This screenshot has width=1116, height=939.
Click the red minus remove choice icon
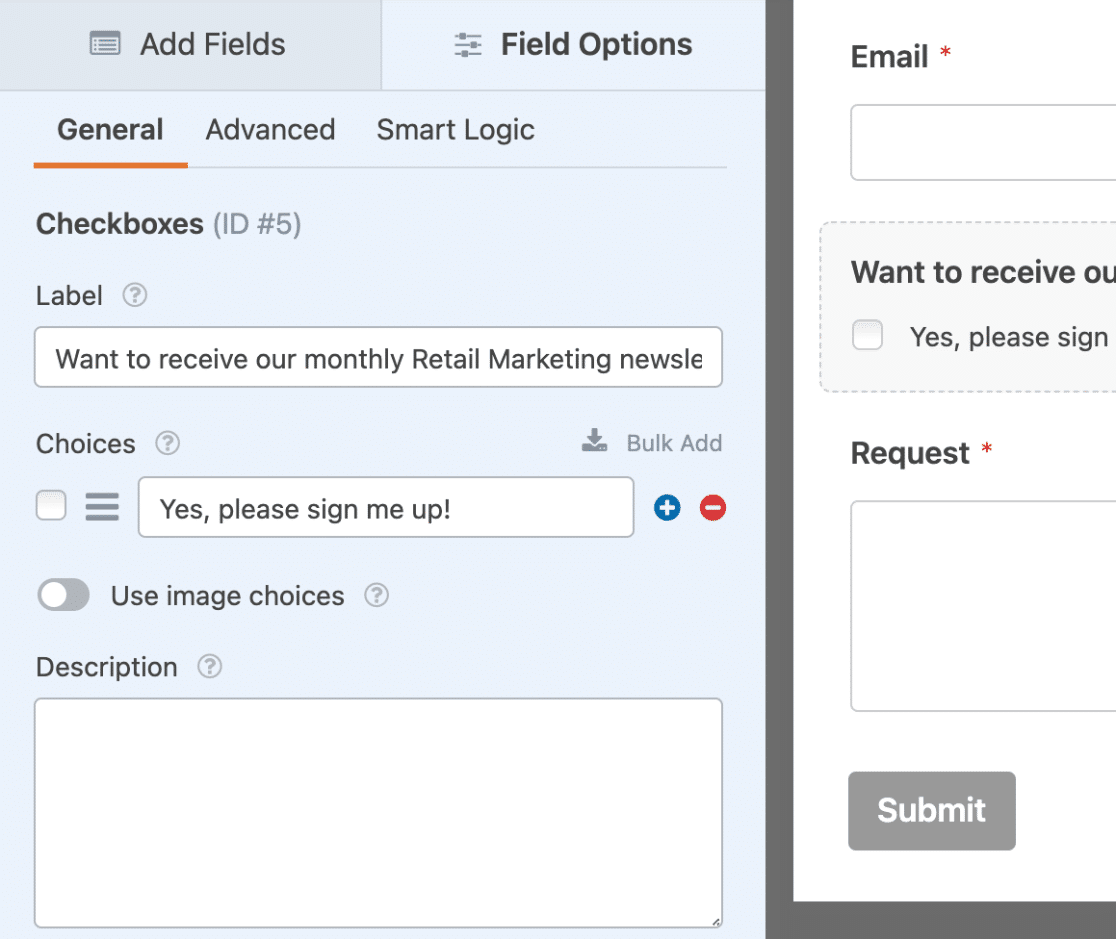point(713,508)
